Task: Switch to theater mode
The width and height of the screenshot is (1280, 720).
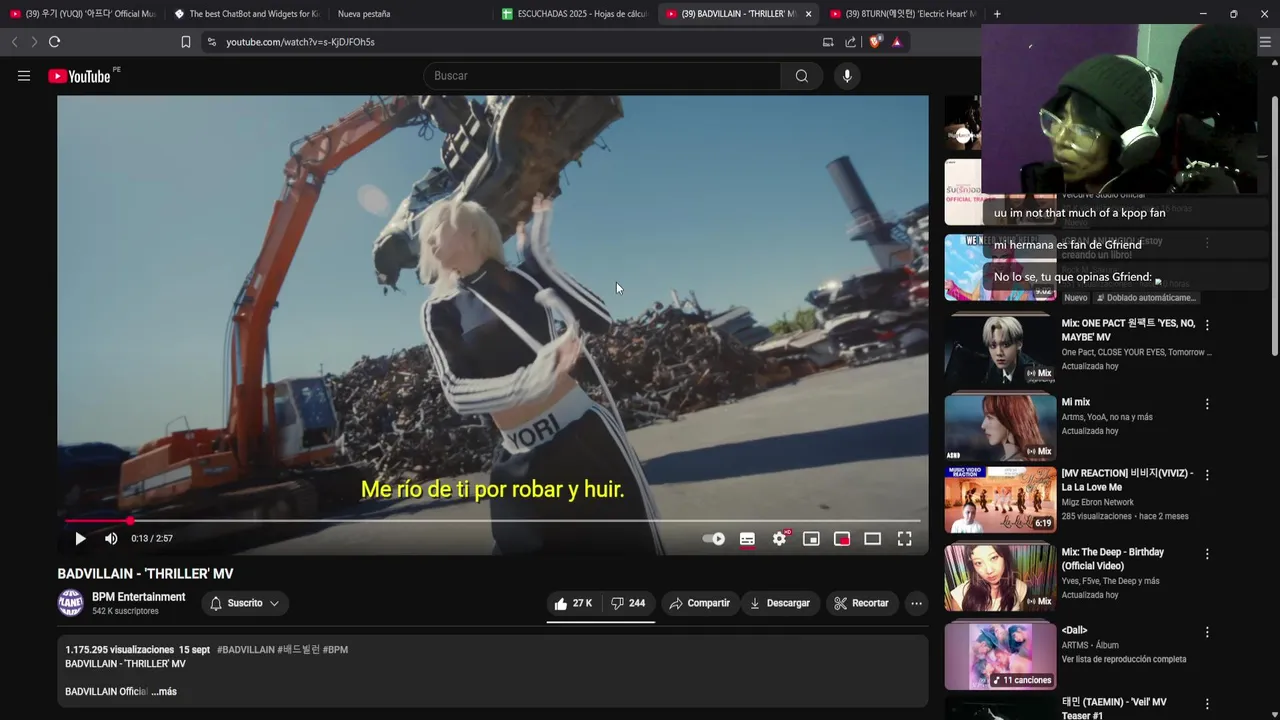Action: [x=873, y=539]
